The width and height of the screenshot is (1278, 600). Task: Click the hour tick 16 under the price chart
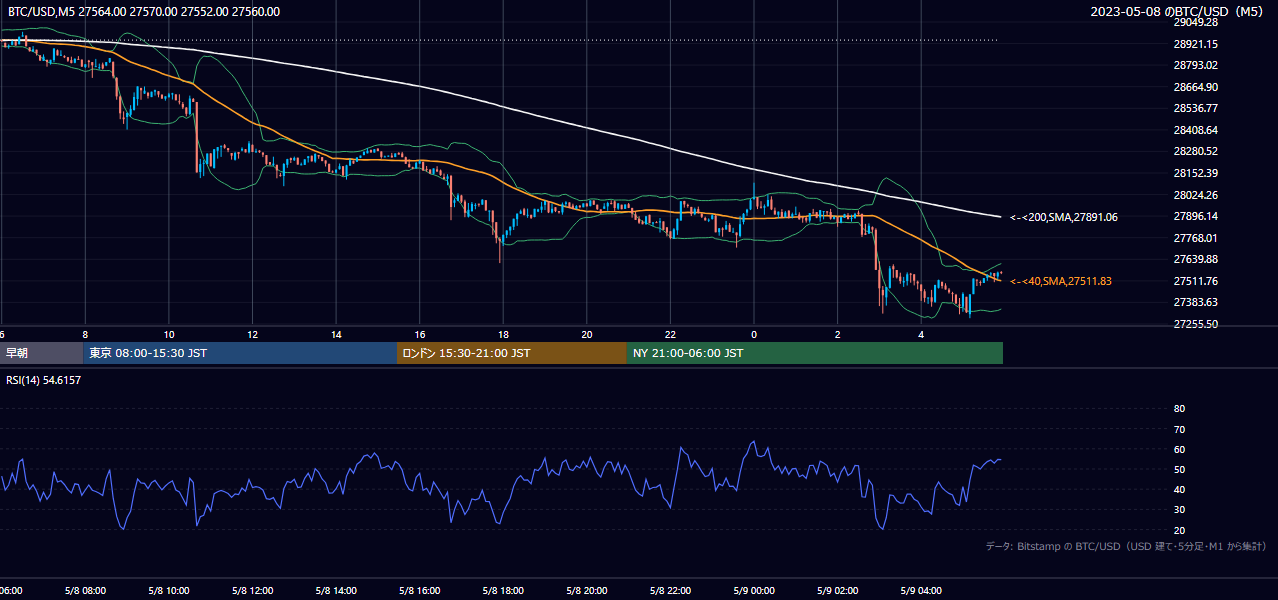420,334
